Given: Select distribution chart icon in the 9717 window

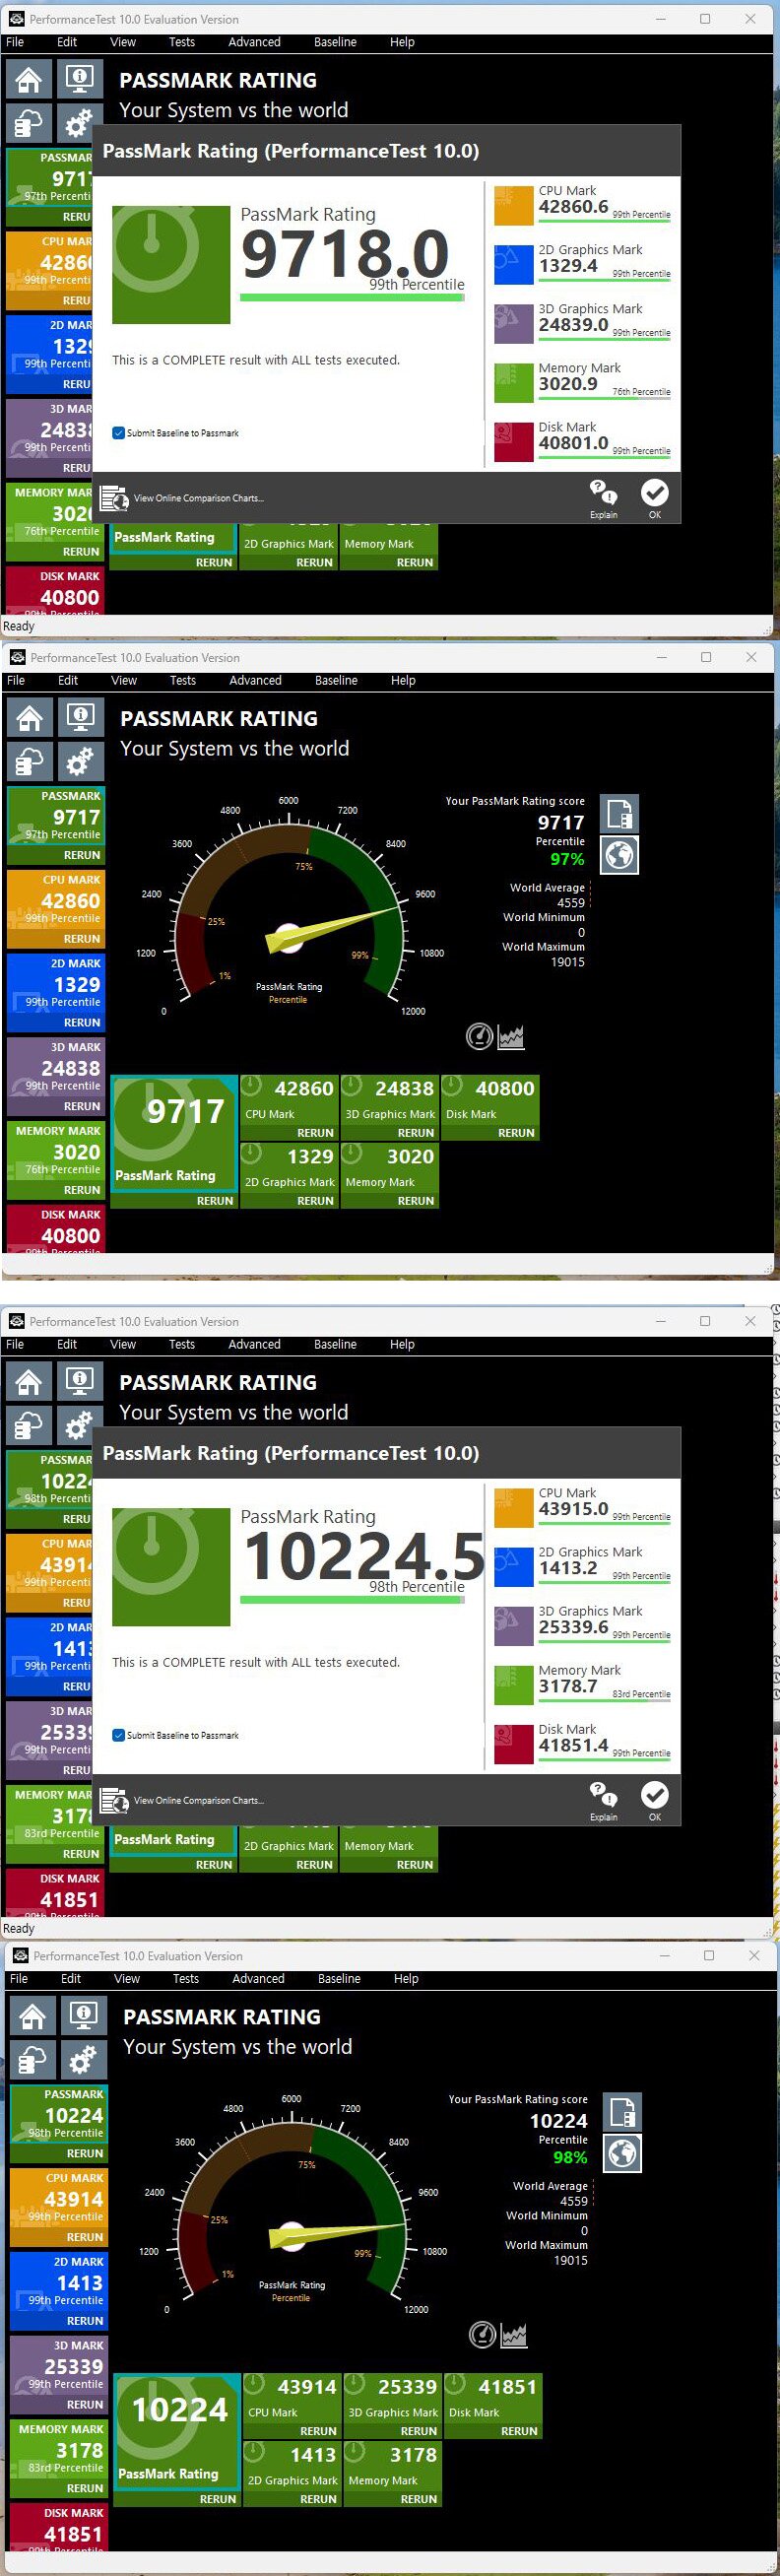Looking at the screenshot, I should 511,1037.
